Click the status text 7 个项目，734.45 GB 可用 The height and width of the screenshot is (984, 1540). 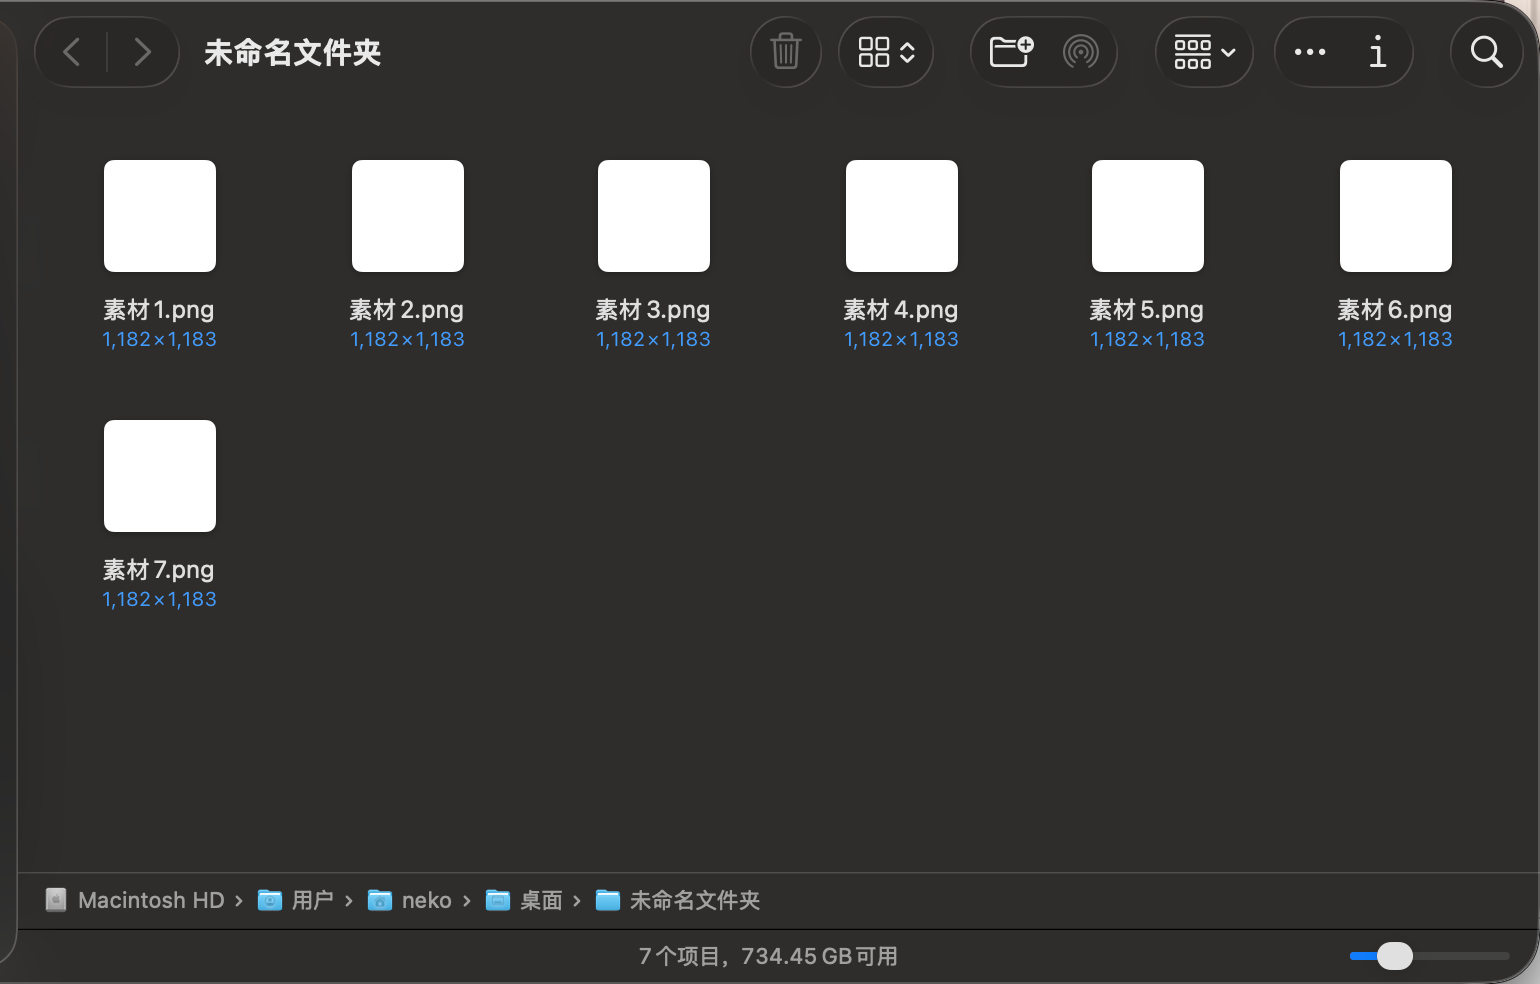(768, 957)
